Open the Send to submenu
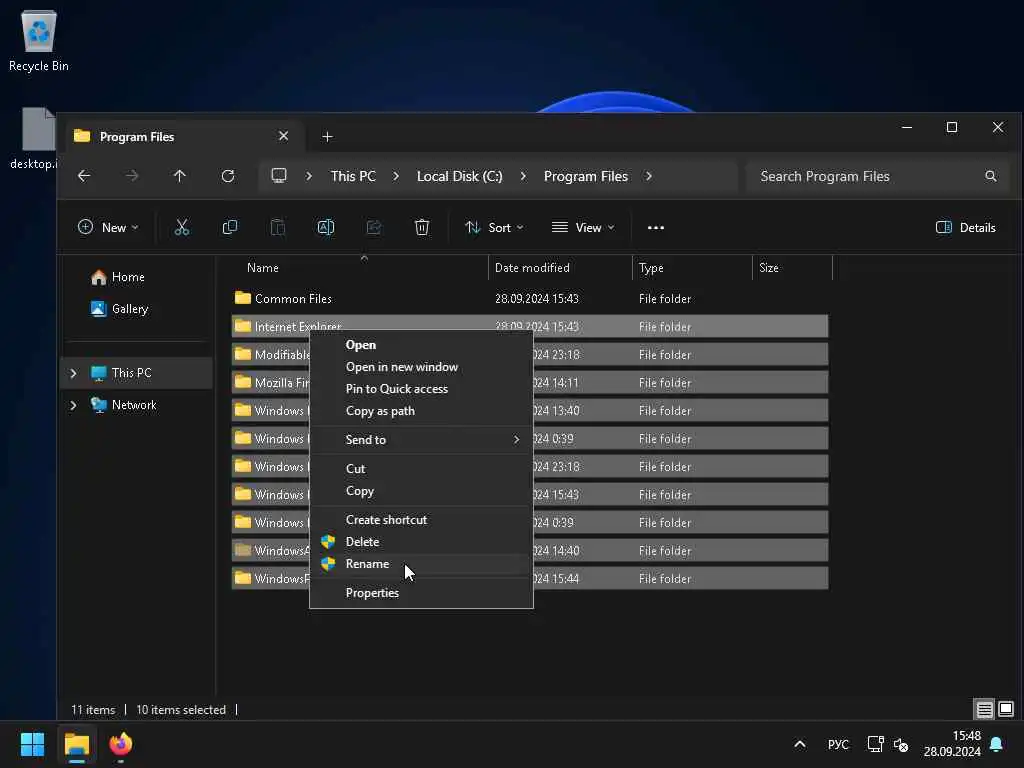The height and width of the screenshot is (768, 1024). pos(421,440)
